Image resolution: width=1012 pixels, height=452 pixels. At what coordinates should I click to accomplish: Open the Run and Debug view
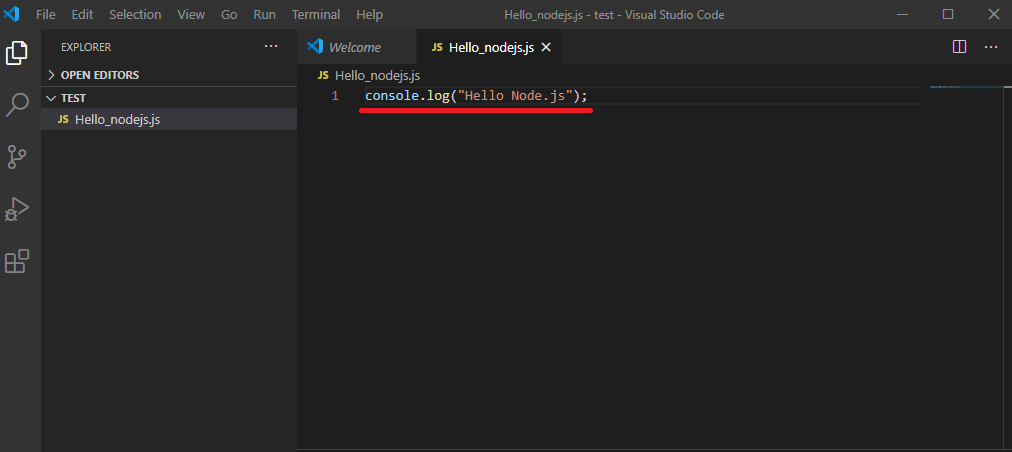pyautogui.click(x=17, y=209)
